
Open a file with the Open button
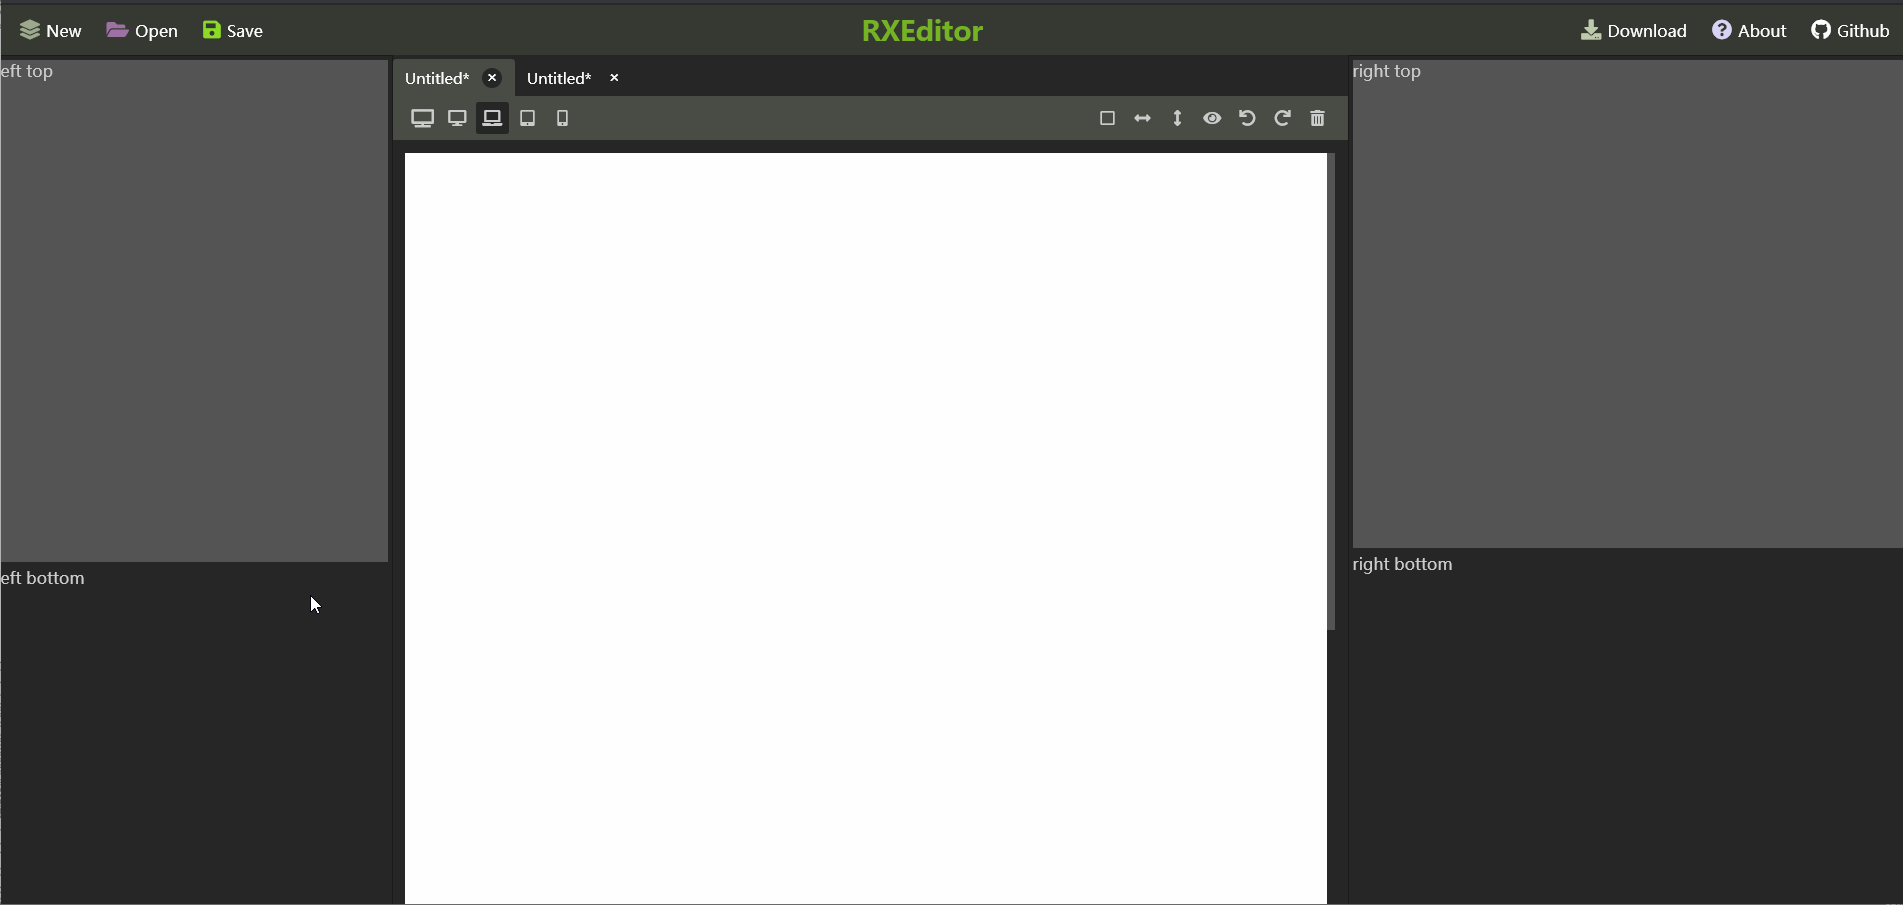(x=142, y=31)
